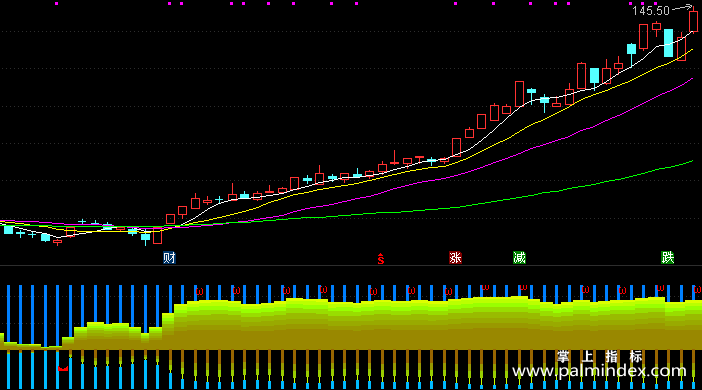702x390 pixels.
Task: Select the large cyan candlestick near the peak
Action: click(668, 43)
